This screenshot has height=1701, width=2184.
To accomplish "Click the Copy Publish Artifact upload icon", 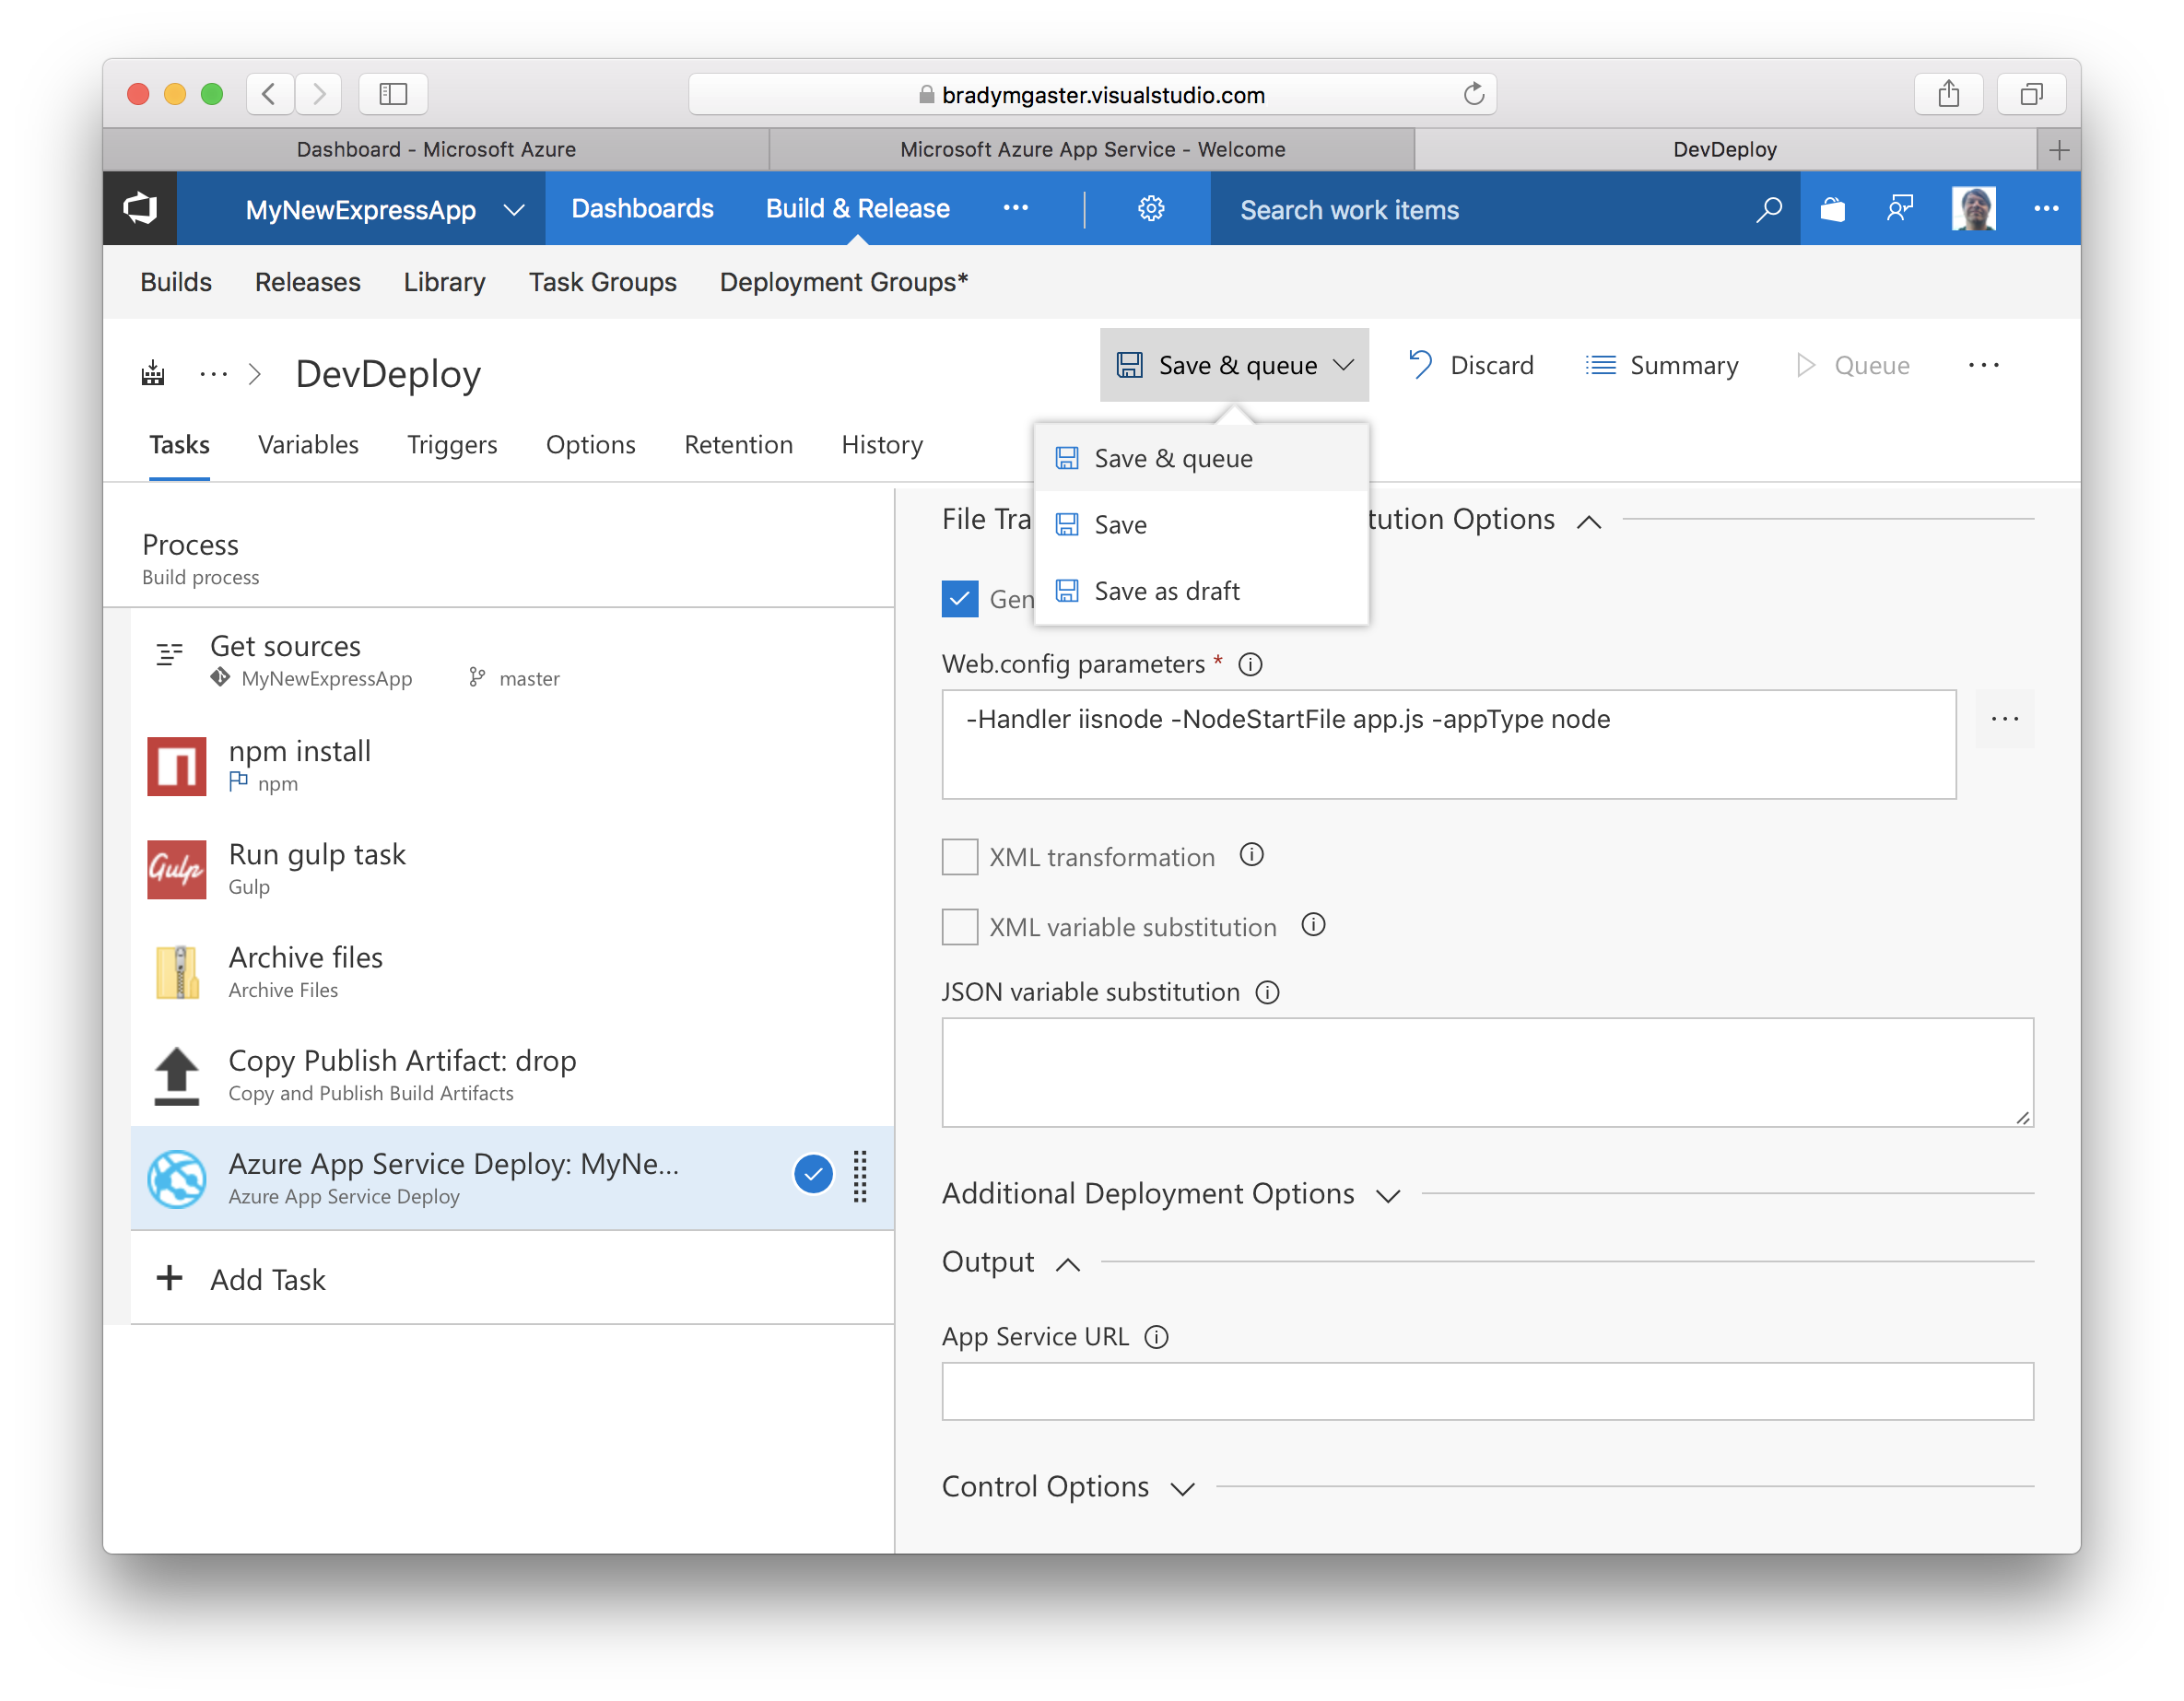I will (x=177, y=1075).
